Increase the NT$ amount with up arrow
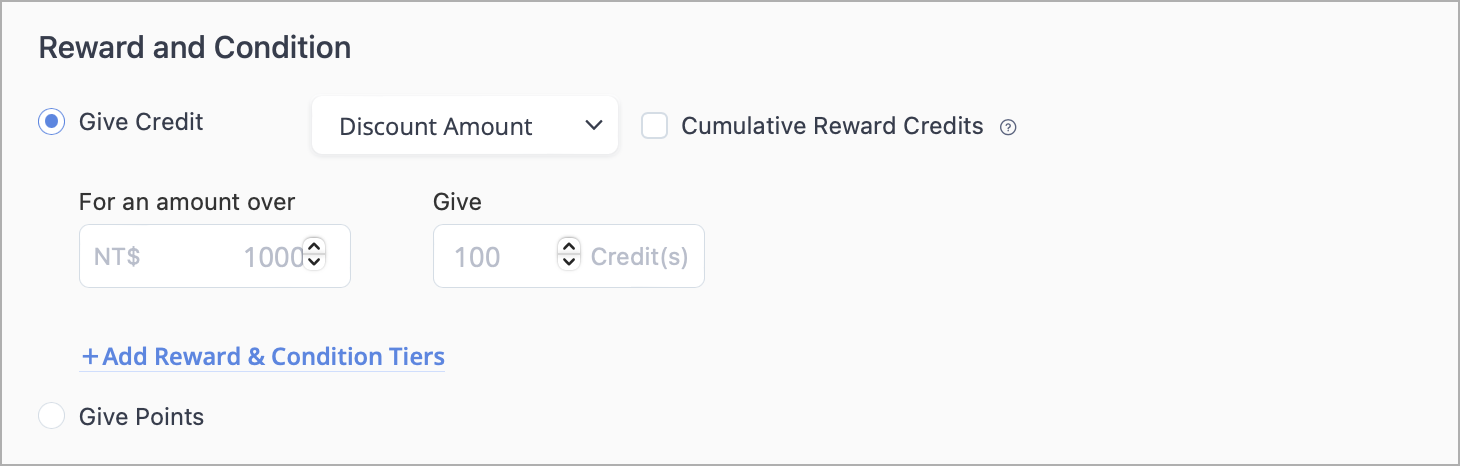The width and height of the screenshot is (1460, 466). click(314, 247)
